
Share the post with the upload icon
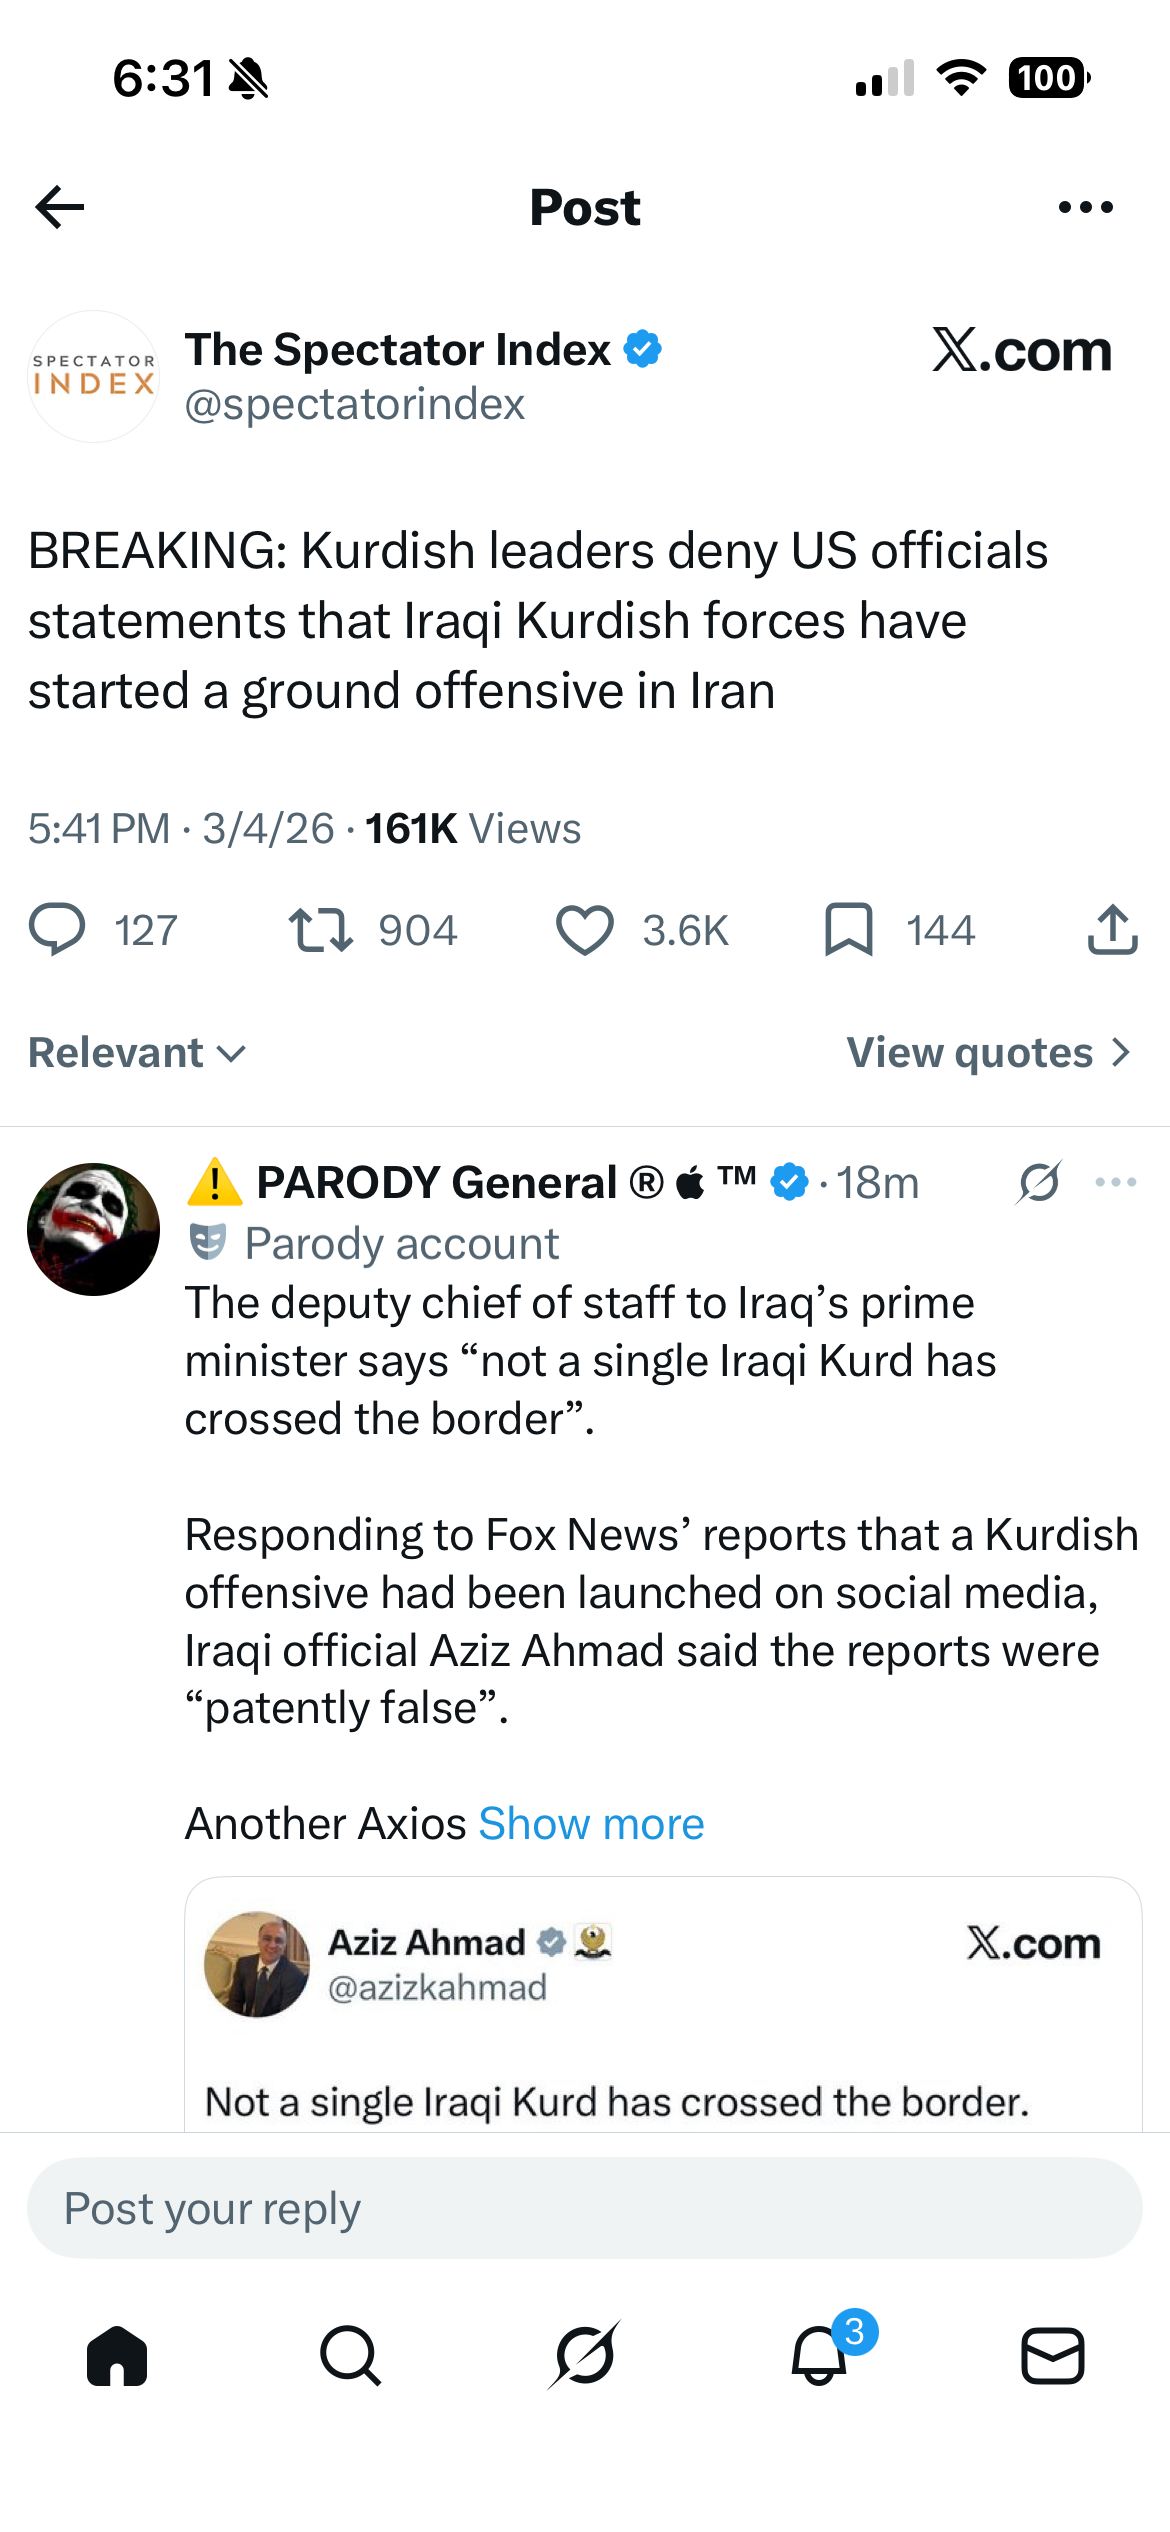click(1112, 930)
